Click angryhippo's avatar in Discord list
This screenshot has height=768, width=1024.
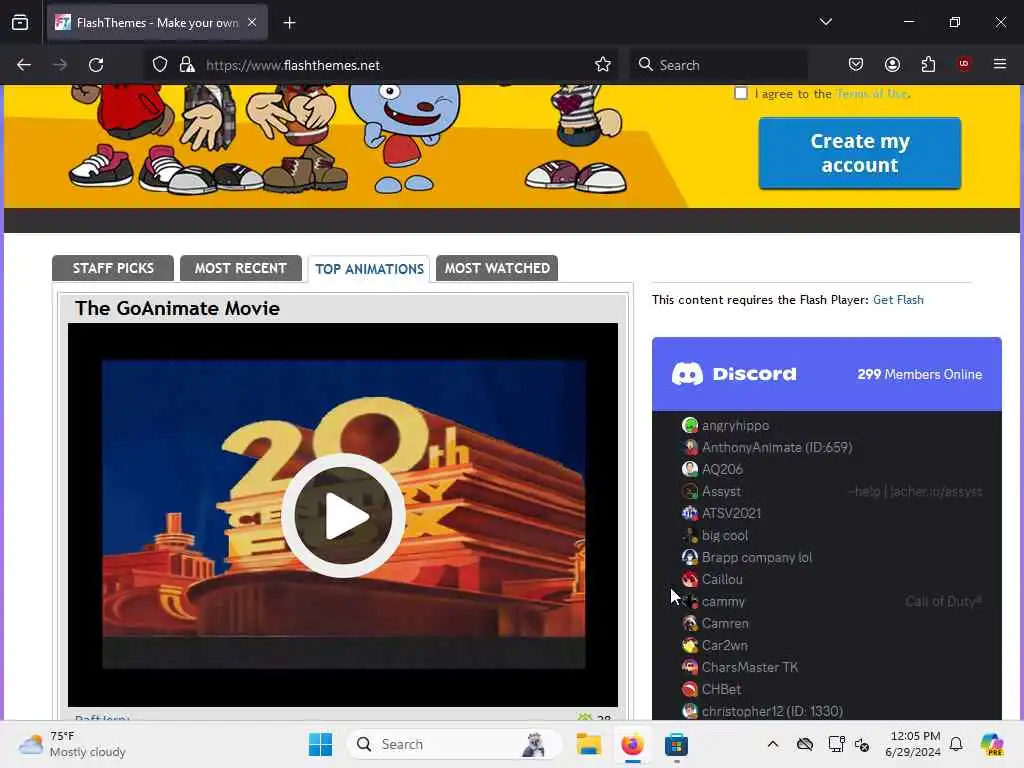pos(690,425)
